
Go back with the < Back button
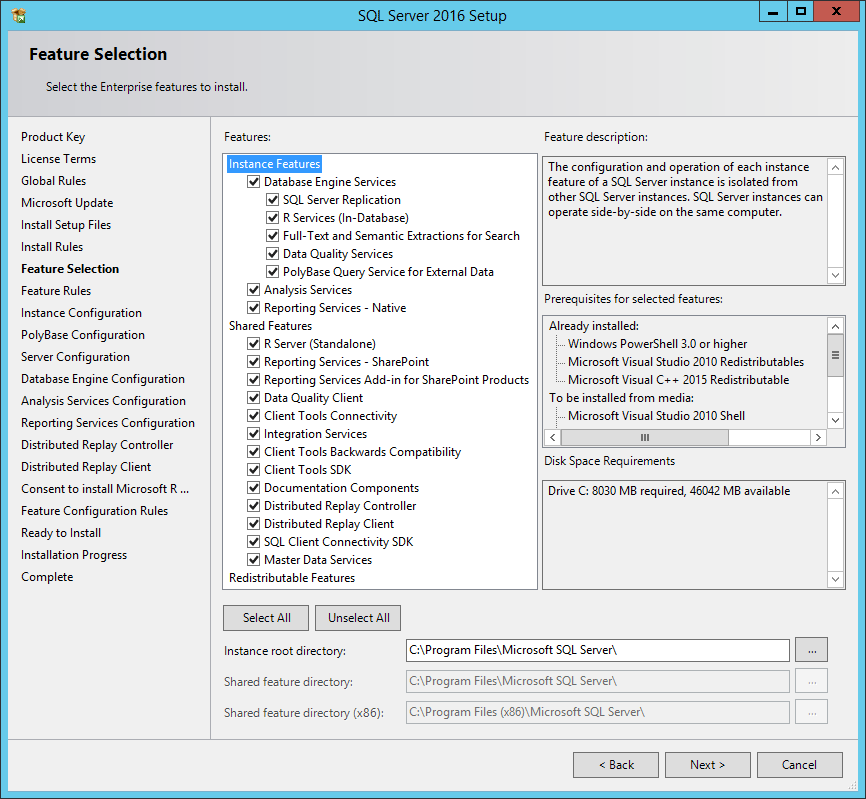pos(616,765)
